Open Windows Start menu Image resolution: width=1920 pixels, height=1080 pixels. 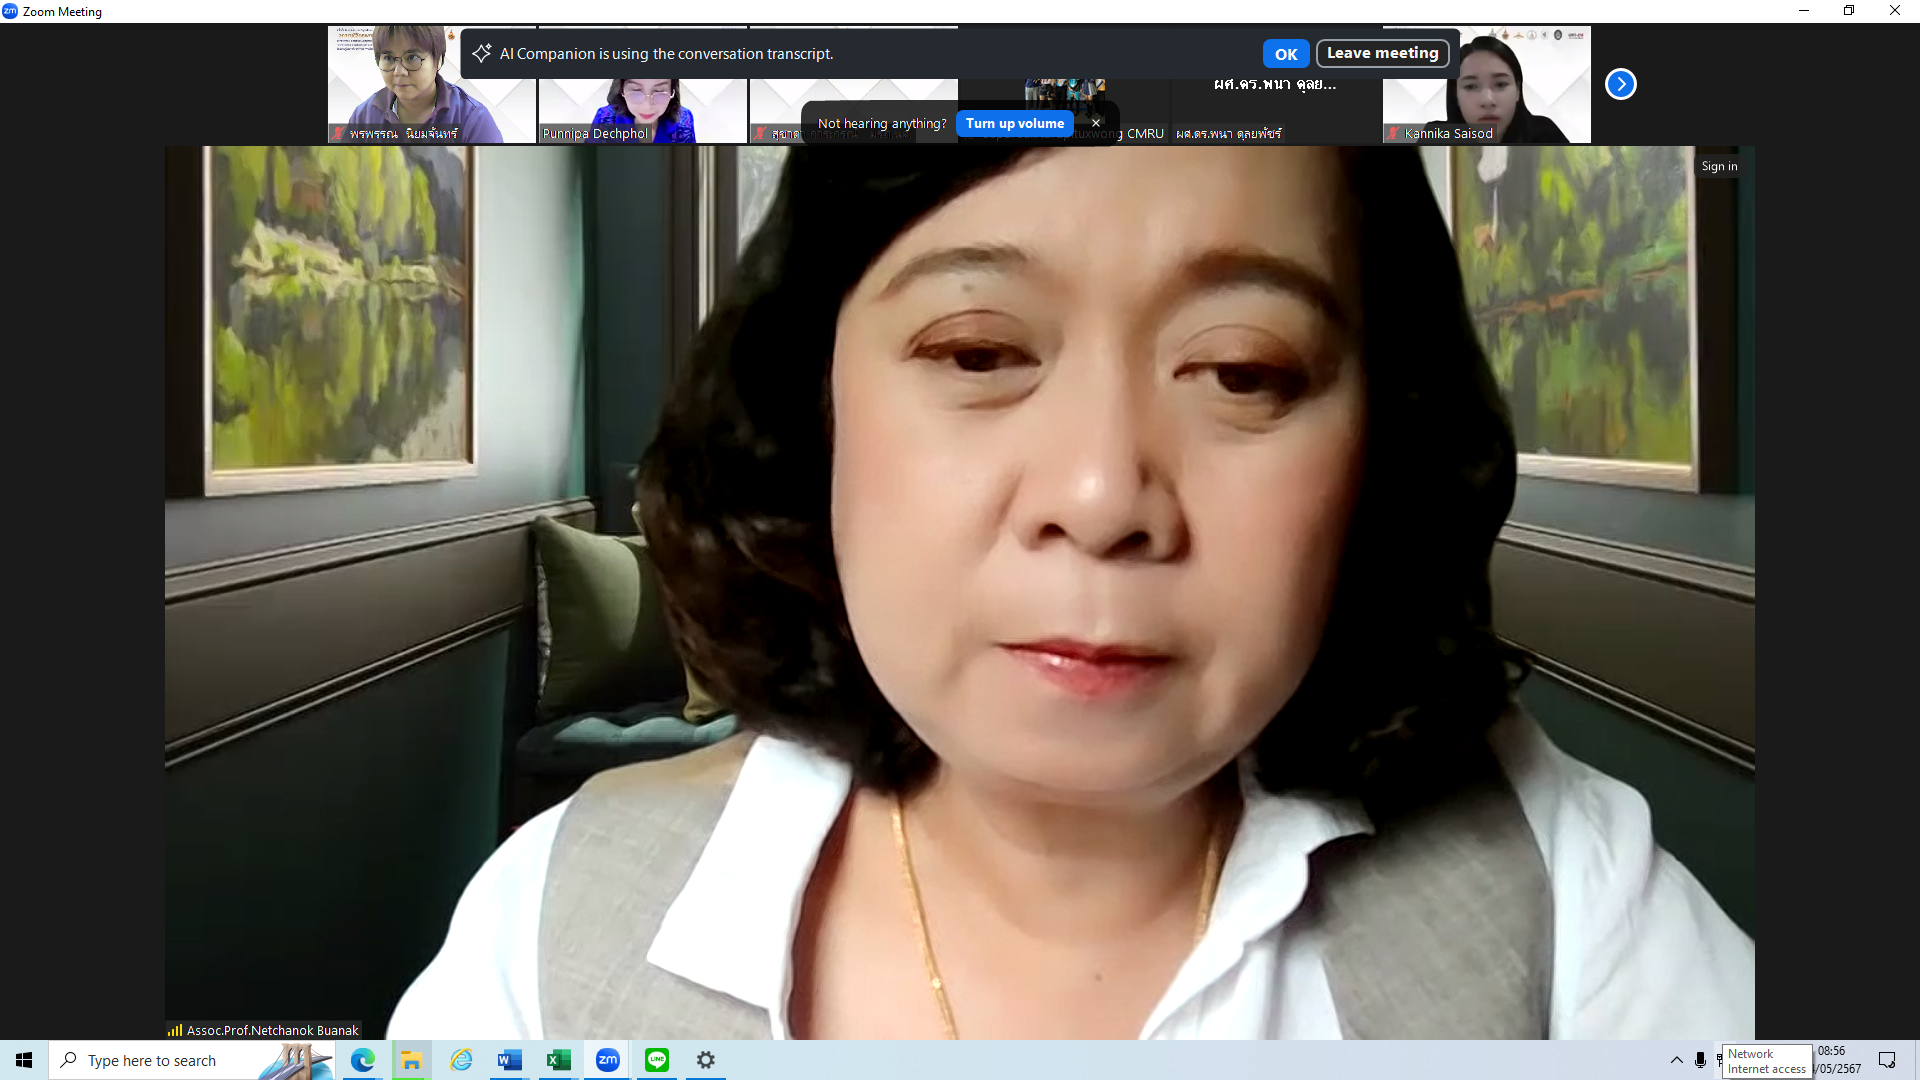coord(24,1060)
